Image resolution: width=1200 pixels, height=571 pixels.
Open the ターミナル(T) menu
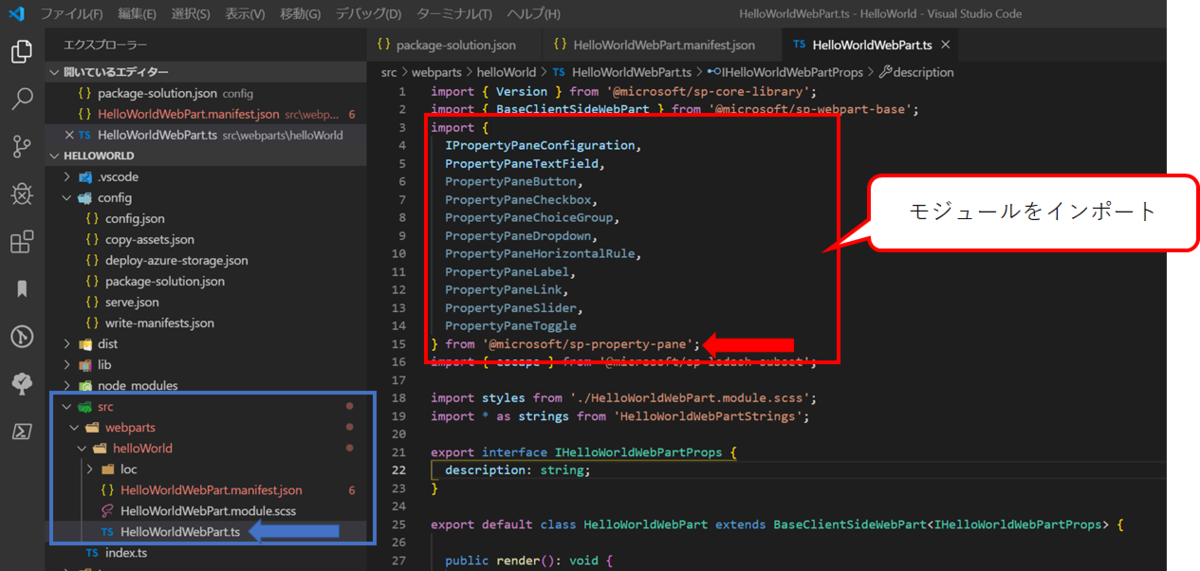[454, 14]
